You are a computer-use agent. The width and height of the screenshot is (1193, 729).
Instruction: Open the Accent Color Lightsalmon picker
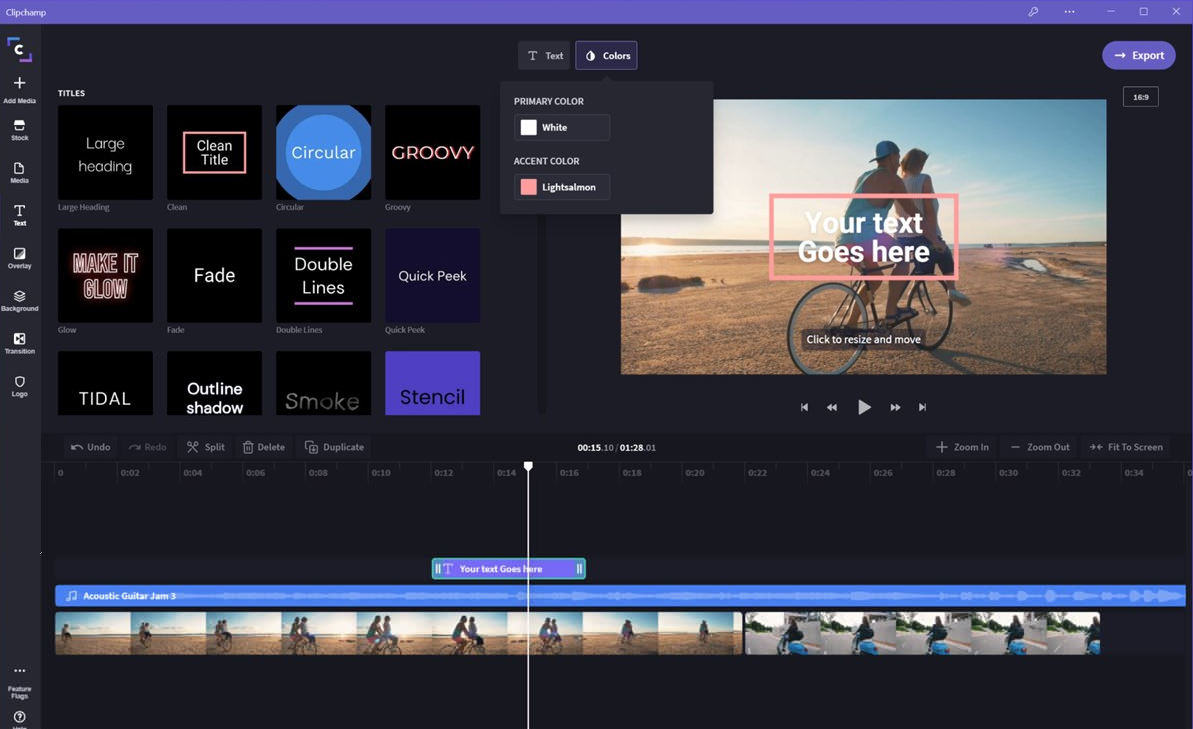coord(561,187)
